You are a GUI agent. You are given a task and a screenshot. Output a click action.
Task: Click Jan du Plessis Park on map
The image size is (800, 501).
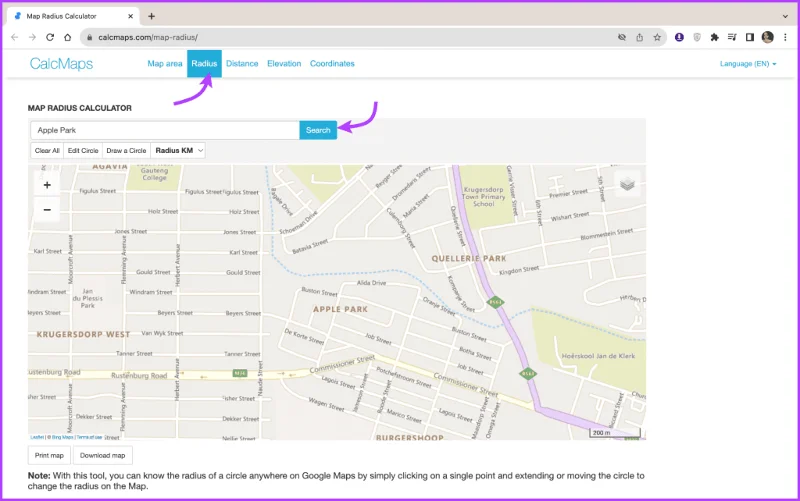87,298
